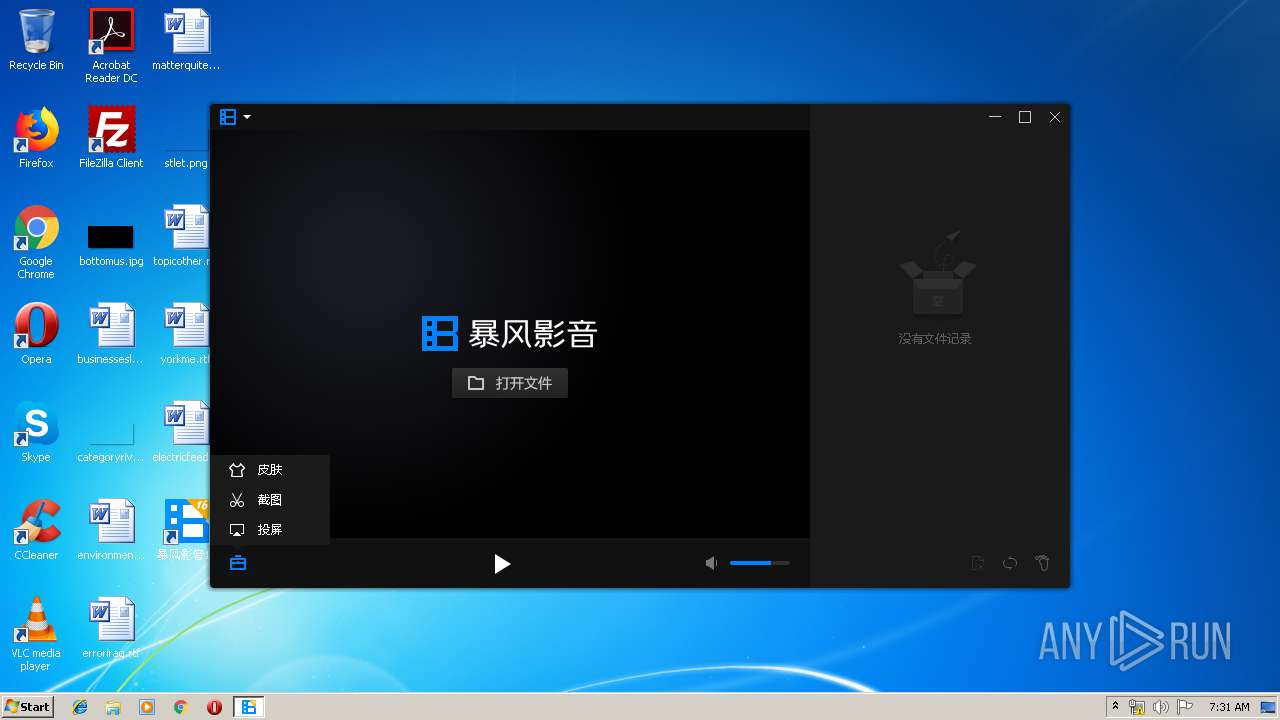Launch Internet Explorer from taskbar
Viewport: 1280px width, 720px height.
(80, 707)
